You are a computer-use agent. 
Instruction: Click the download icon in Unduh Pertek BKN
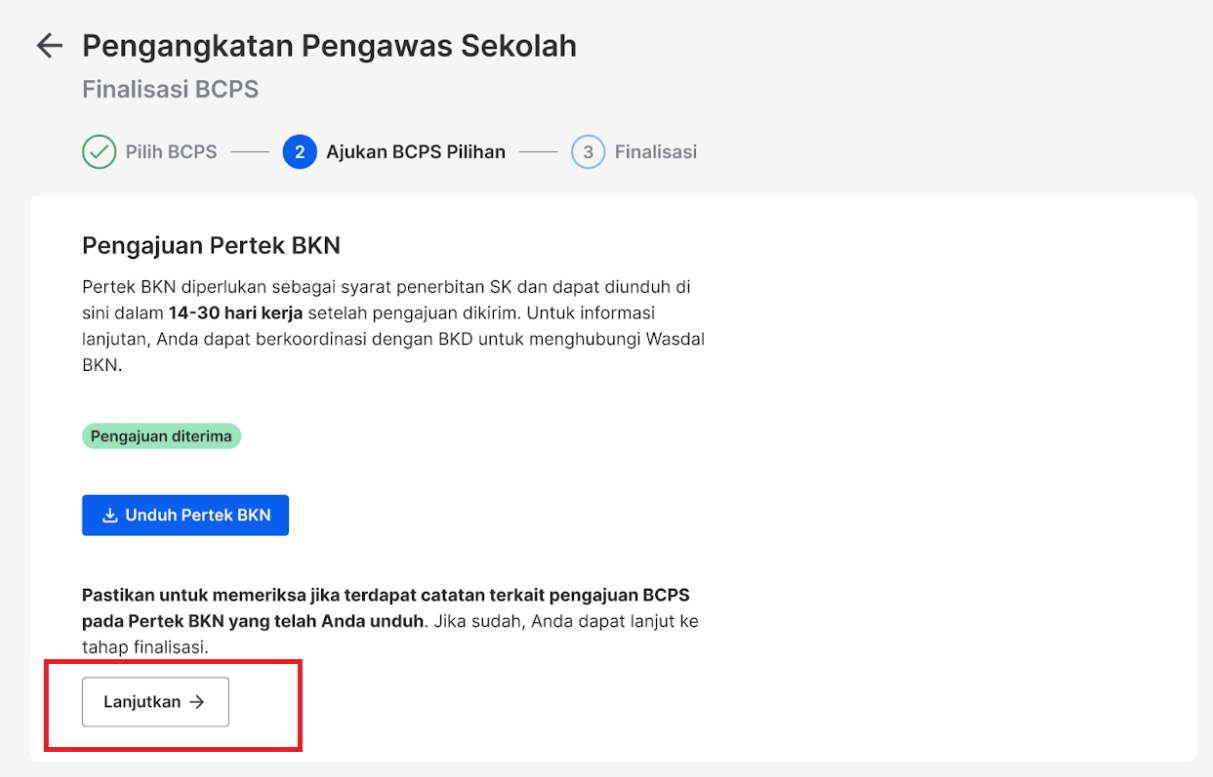[x=111, y=516]
